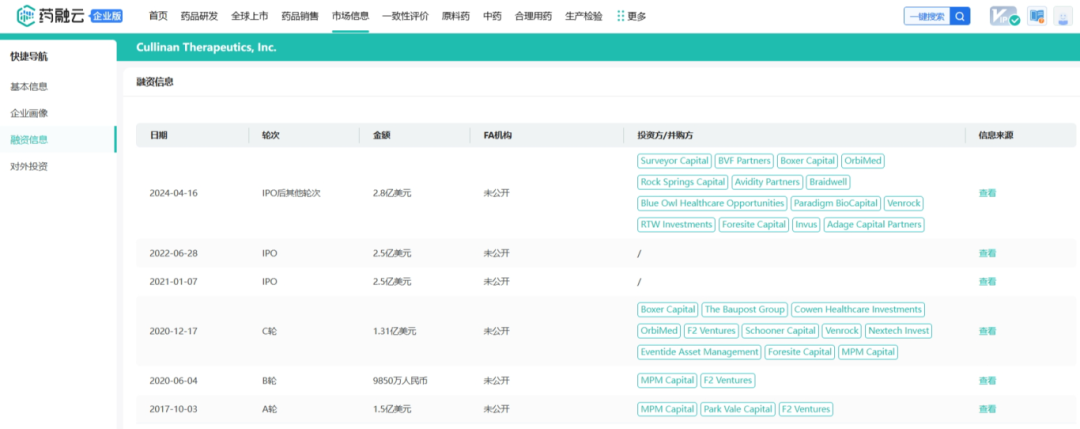The image size is (1080, 429).
Task: Select 市场信息 menu tab
Action: pyautogui.click(x=350, y=17)
